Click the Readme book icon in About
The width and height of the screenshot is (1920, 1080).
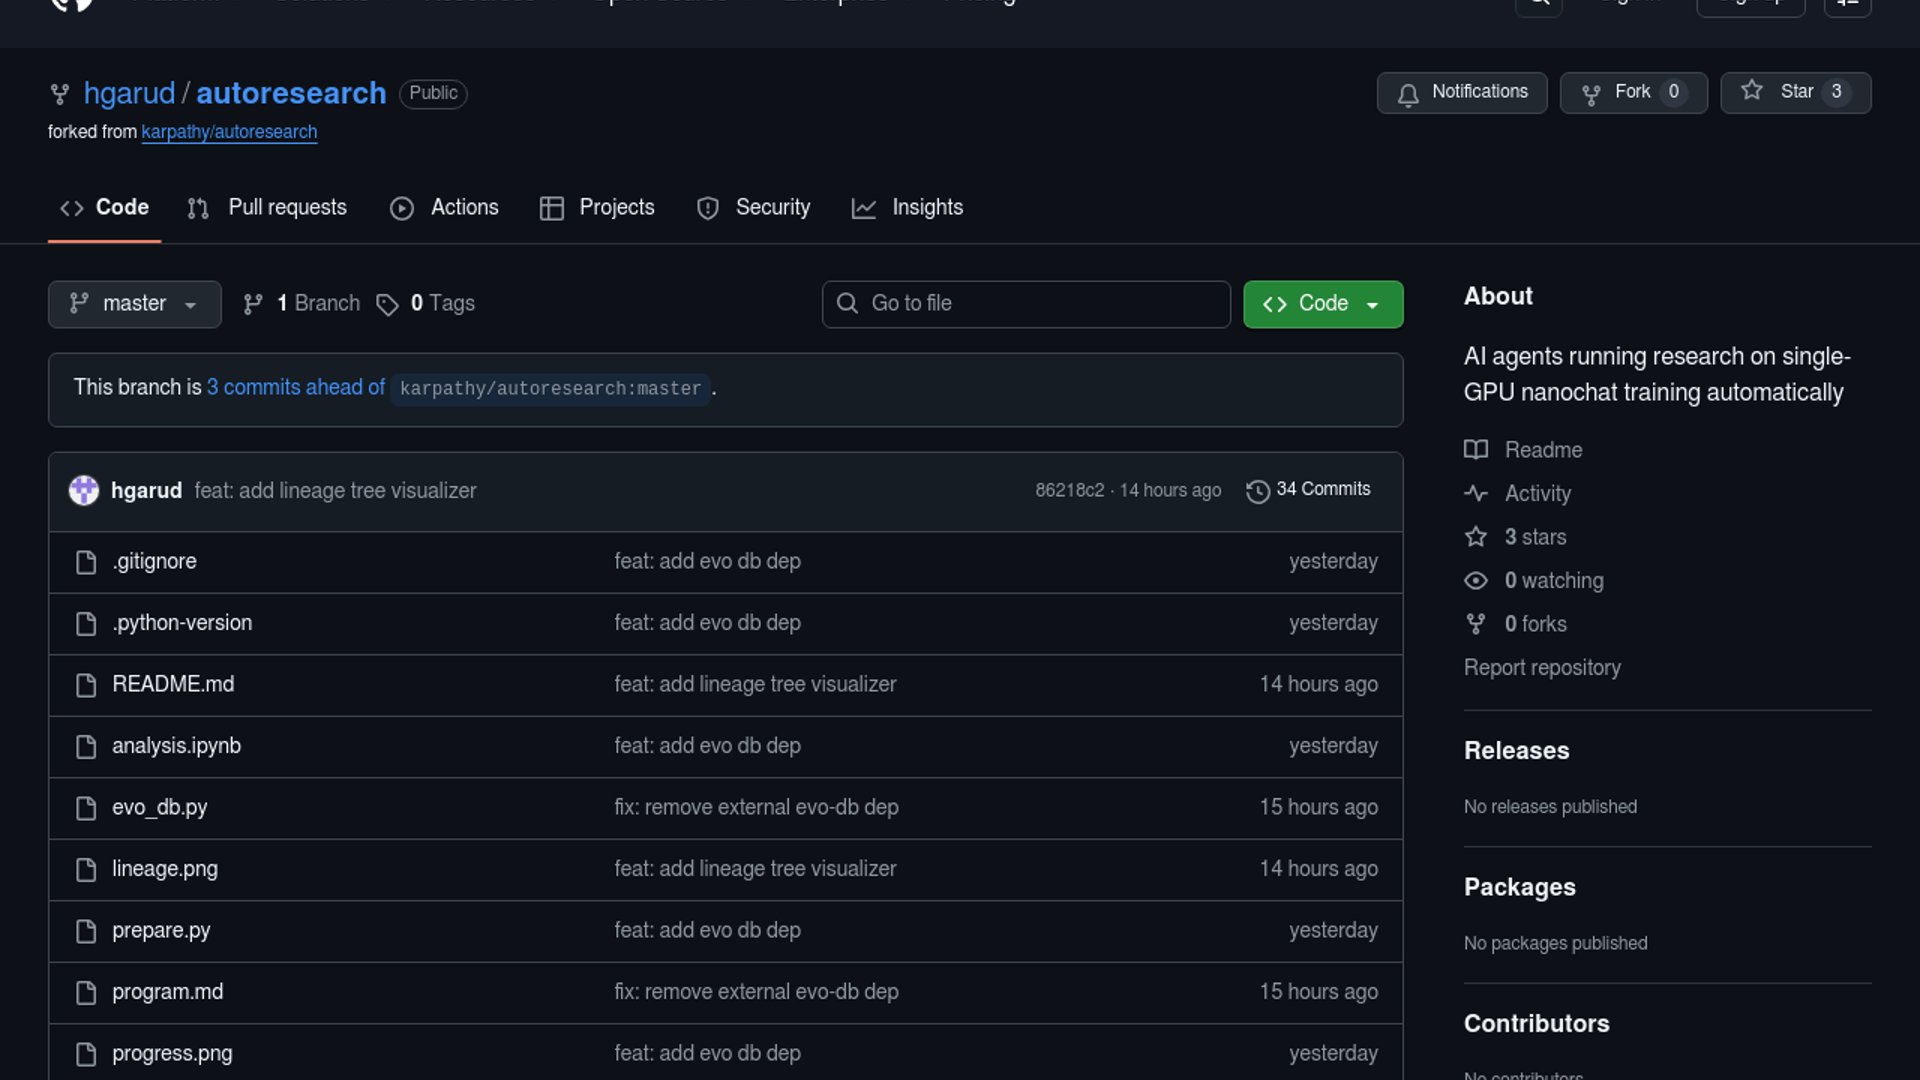pos(1476,450)
